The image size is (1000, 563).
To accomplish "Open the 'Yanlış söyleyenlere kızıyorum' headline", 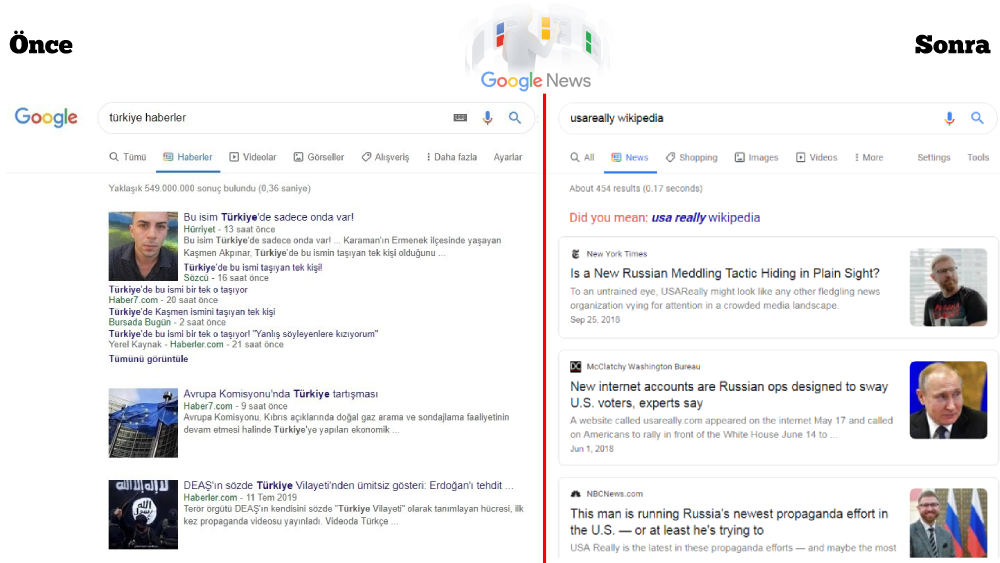I will (243, 333).
